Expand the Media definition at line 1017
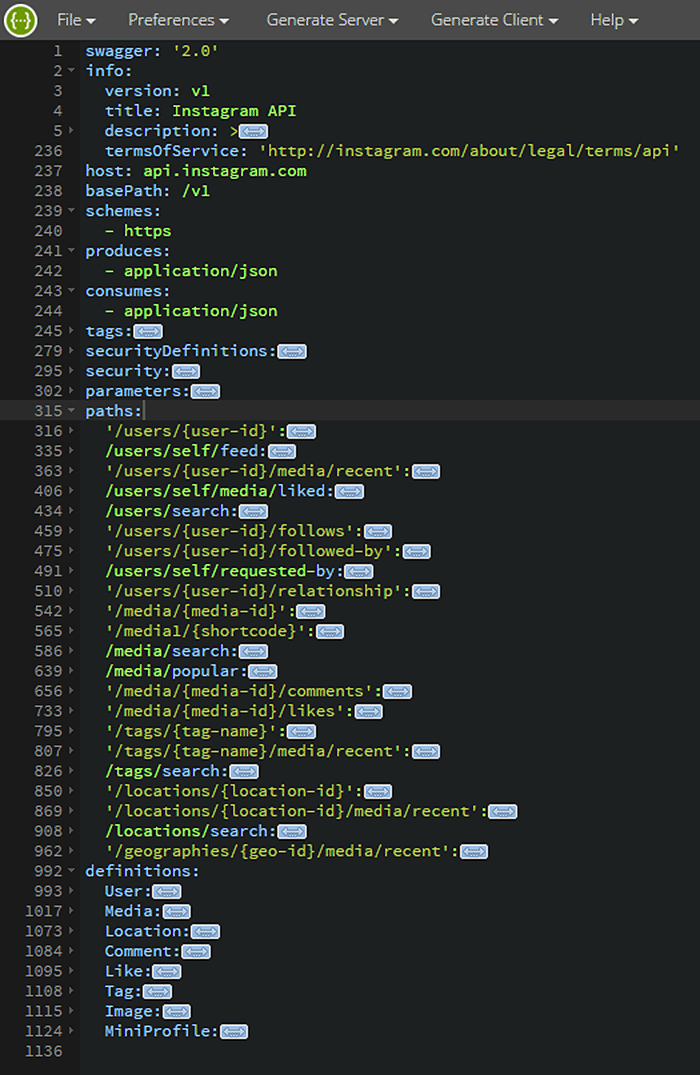This screenshot has height=1075, width=700. pos(71,911)
